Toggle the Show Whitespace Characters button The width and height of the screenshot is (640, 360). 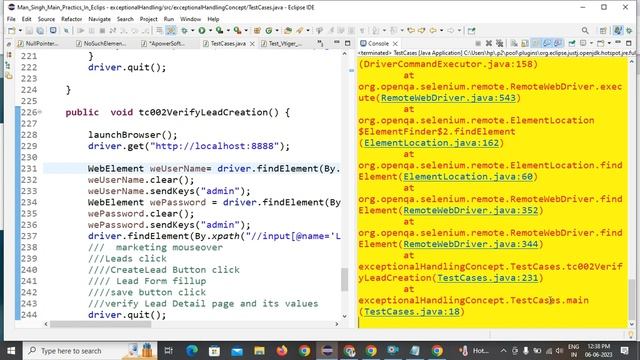pyautogui.click(x=362, y=31)
